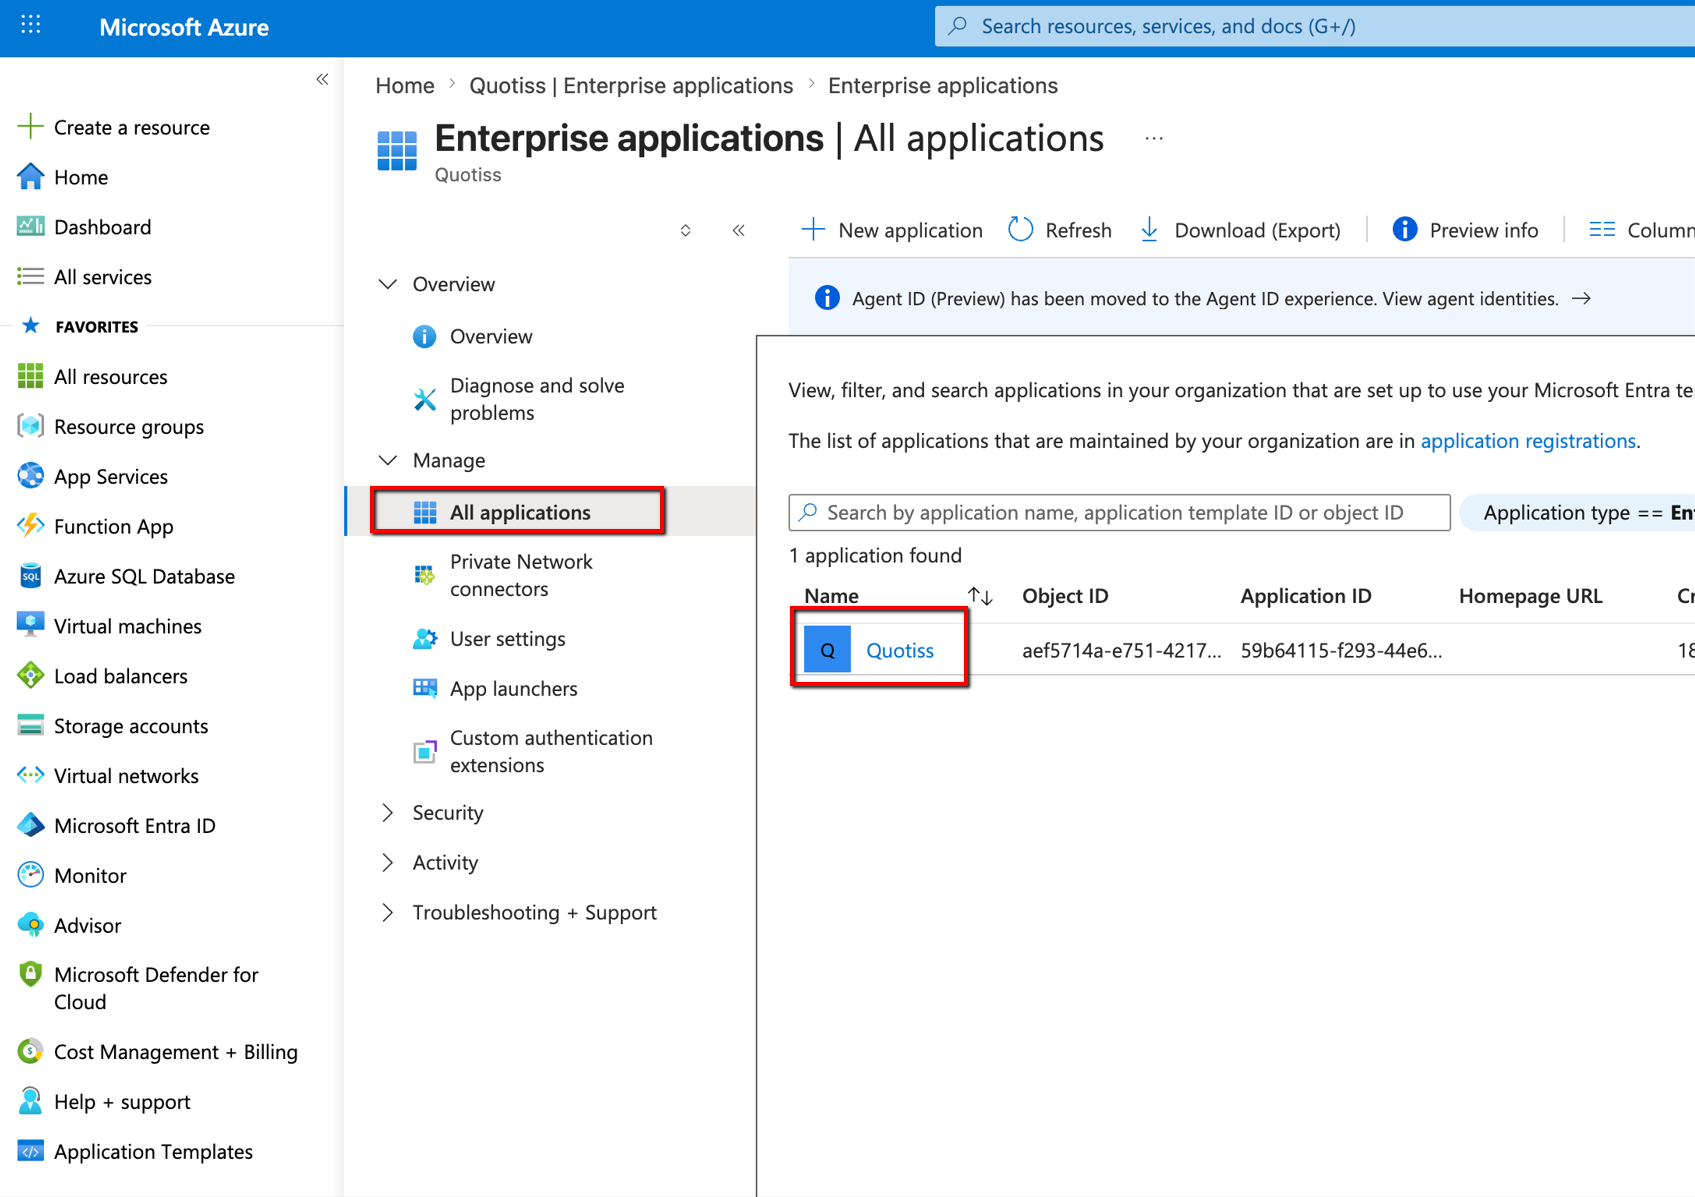Screen dimensions: 1695x1197
Task: Click the Object ID column header
Action: click(1065, 596)
